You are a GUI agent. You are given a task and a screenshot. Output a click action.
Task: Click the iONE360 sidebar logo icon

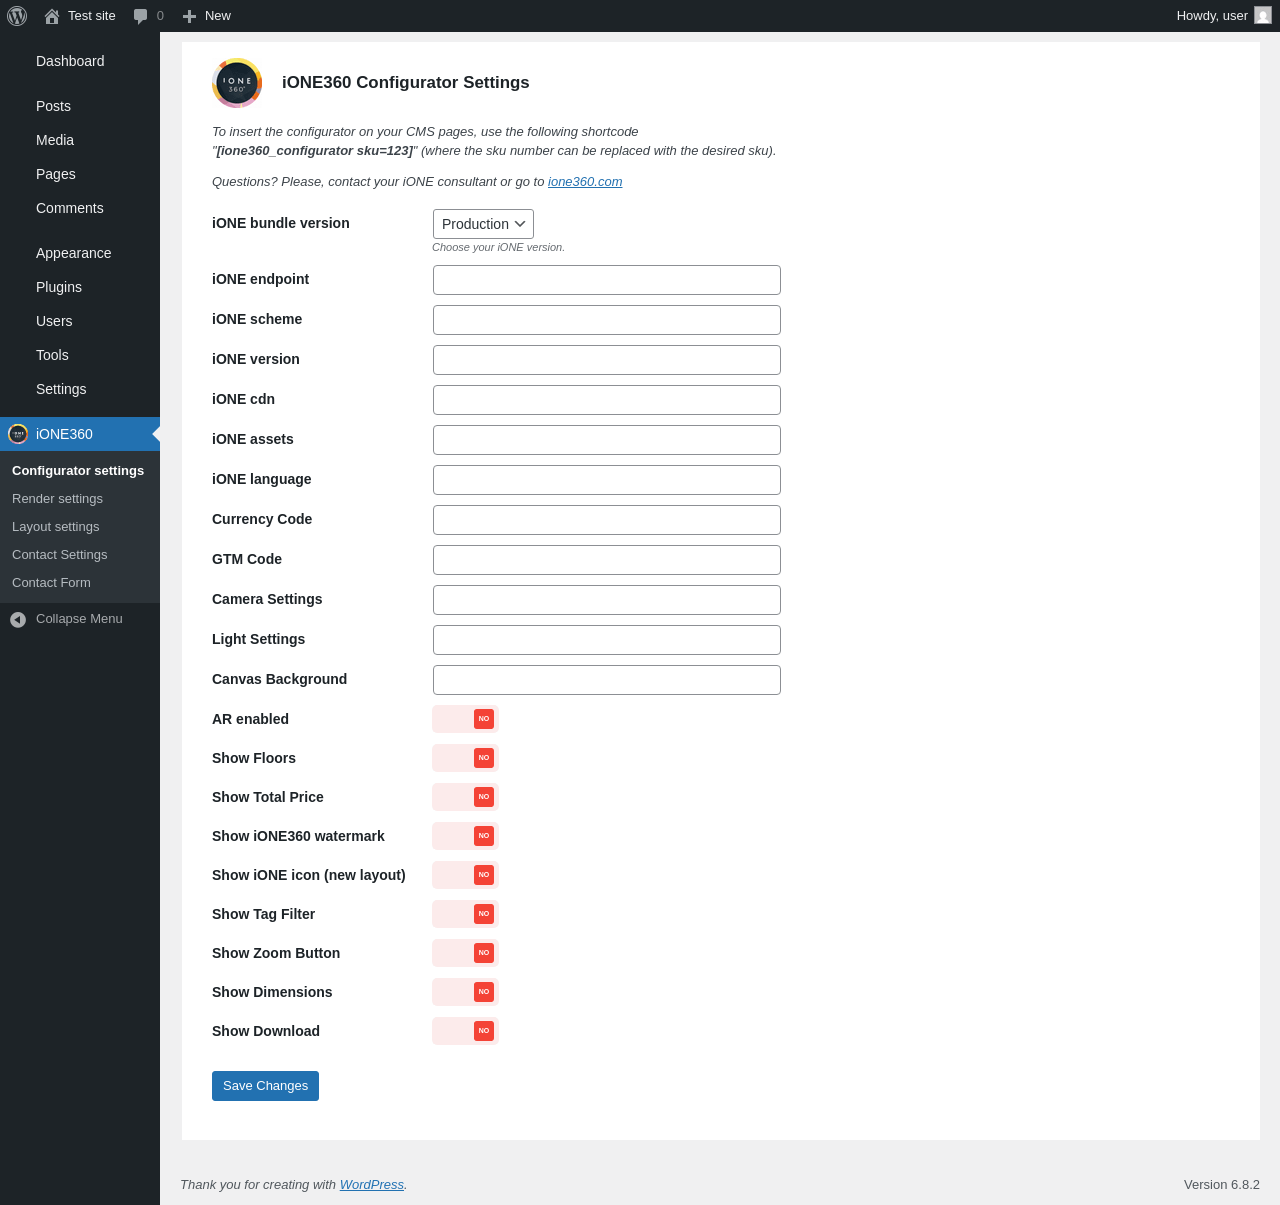click(x=18, y=434)
